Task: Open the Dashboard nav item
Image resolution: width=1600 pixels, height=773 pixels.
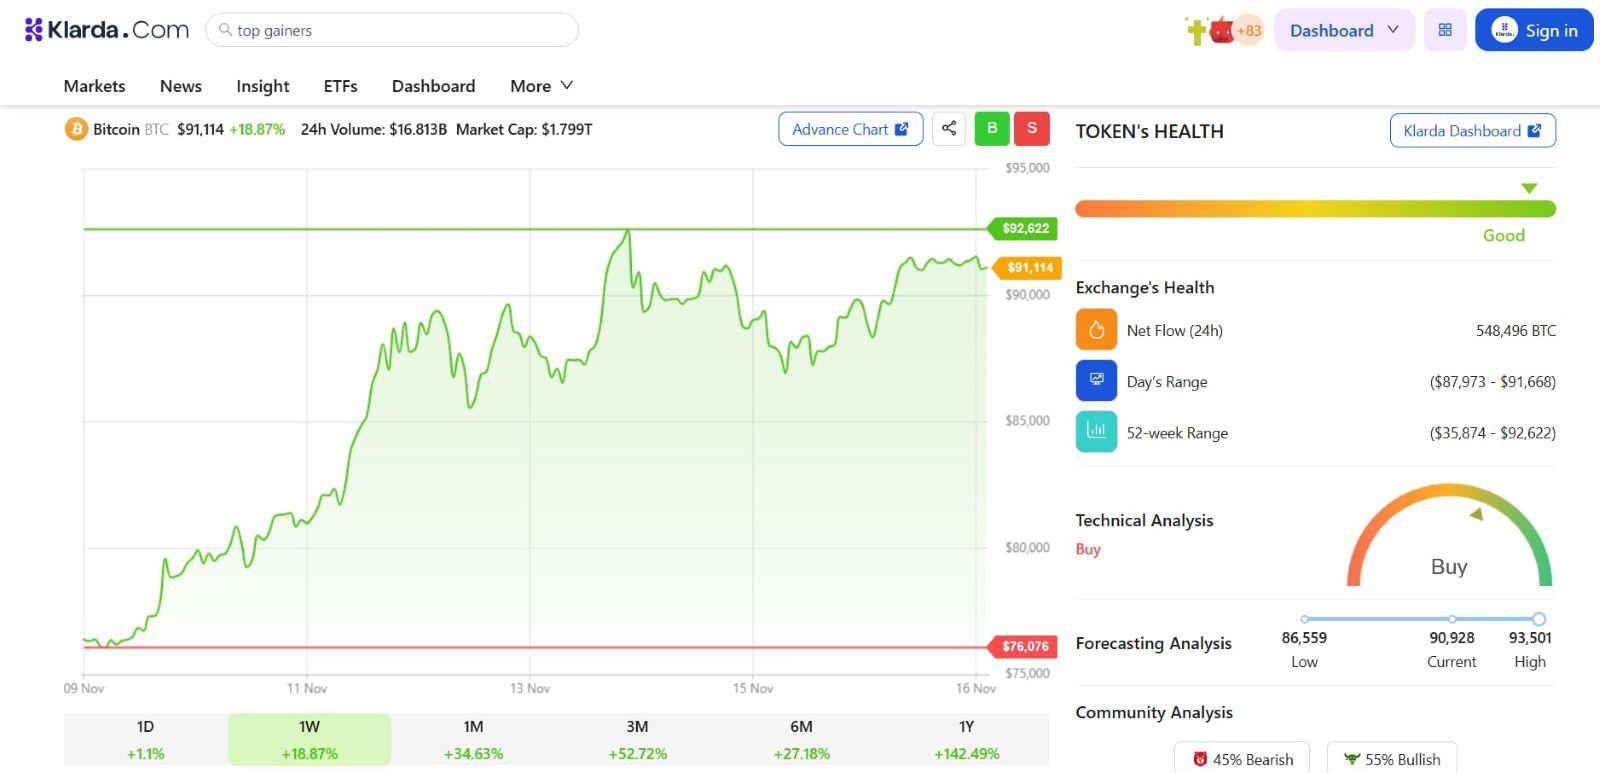Action: [x=433, y=86]
